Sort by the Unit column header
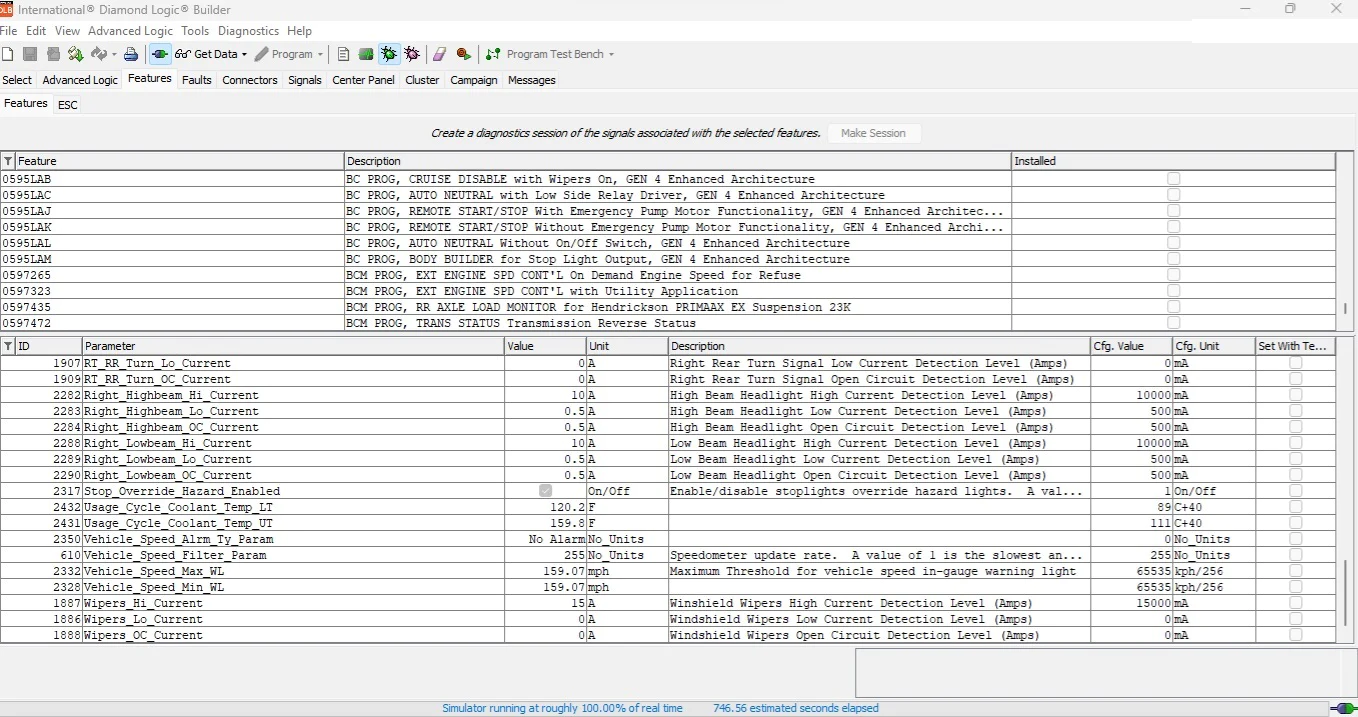 pos(627,346)
